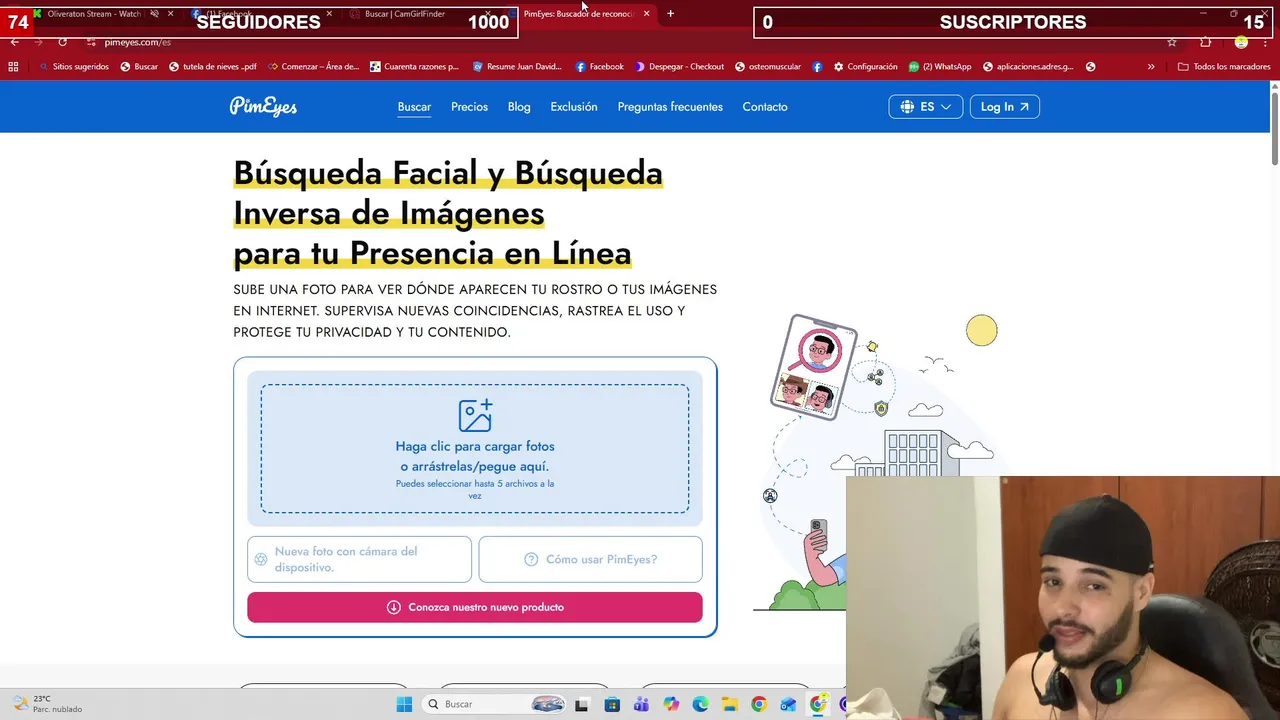Open Preguntas frecuentes page
Image resolution: width=1280 pixels, height=720 pixels.
click(x=670, y=107)
